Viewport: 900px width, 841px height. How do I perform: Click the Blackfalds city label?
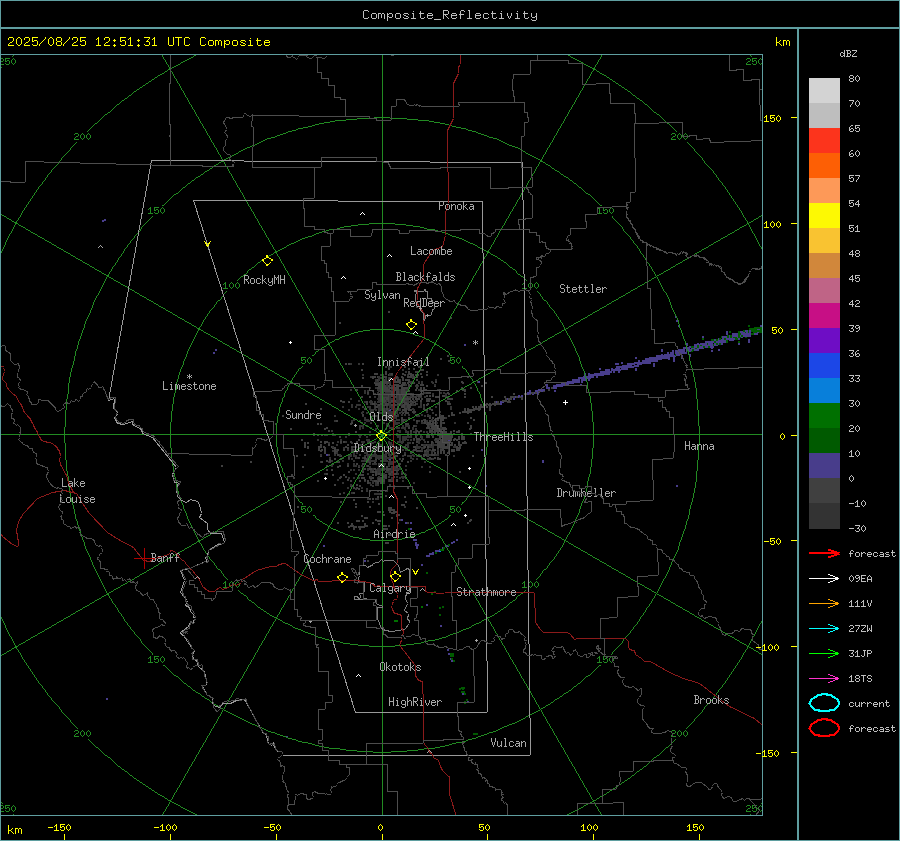[x=425, y=277]
